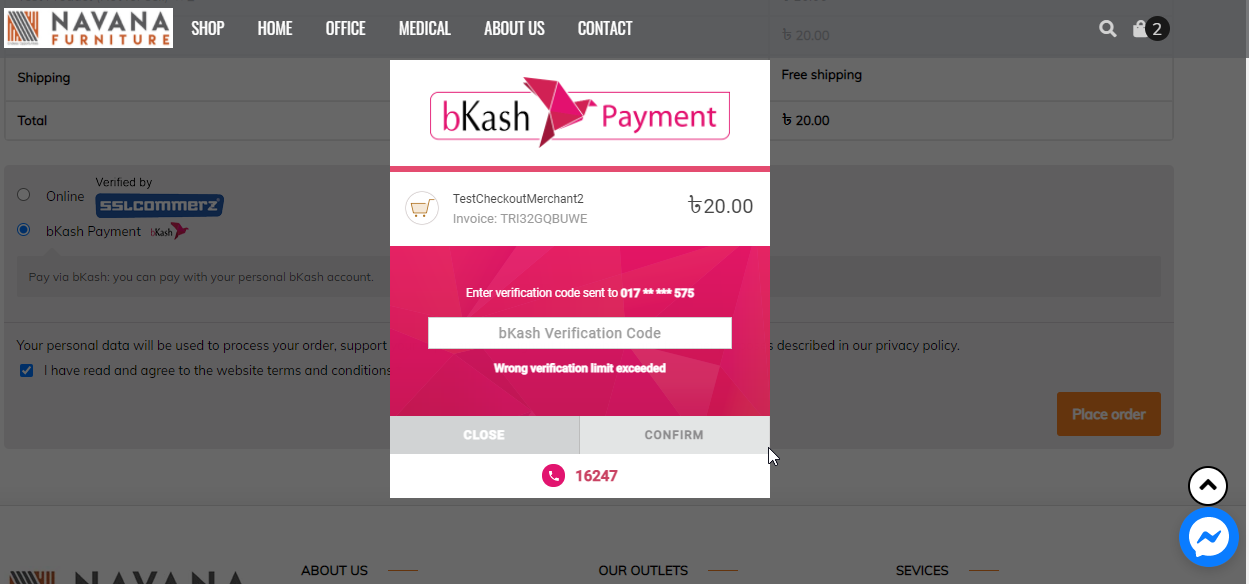Click the Navana Furniture logo
The width and height of the screenshot is (1249, 584).
click(89, 28)
